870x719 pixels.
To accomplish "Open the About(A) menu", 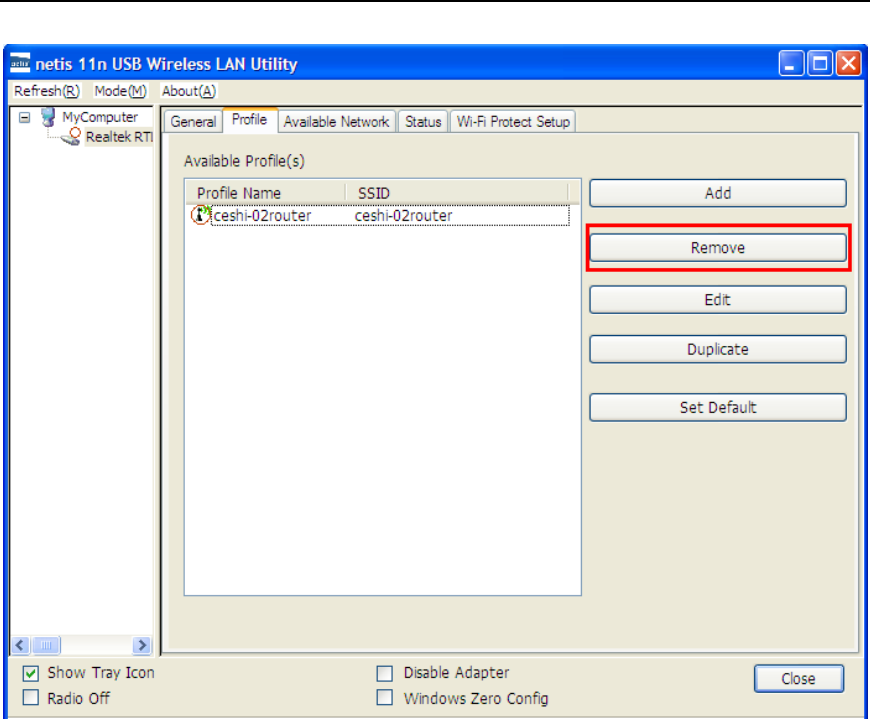I will [189, 91].
